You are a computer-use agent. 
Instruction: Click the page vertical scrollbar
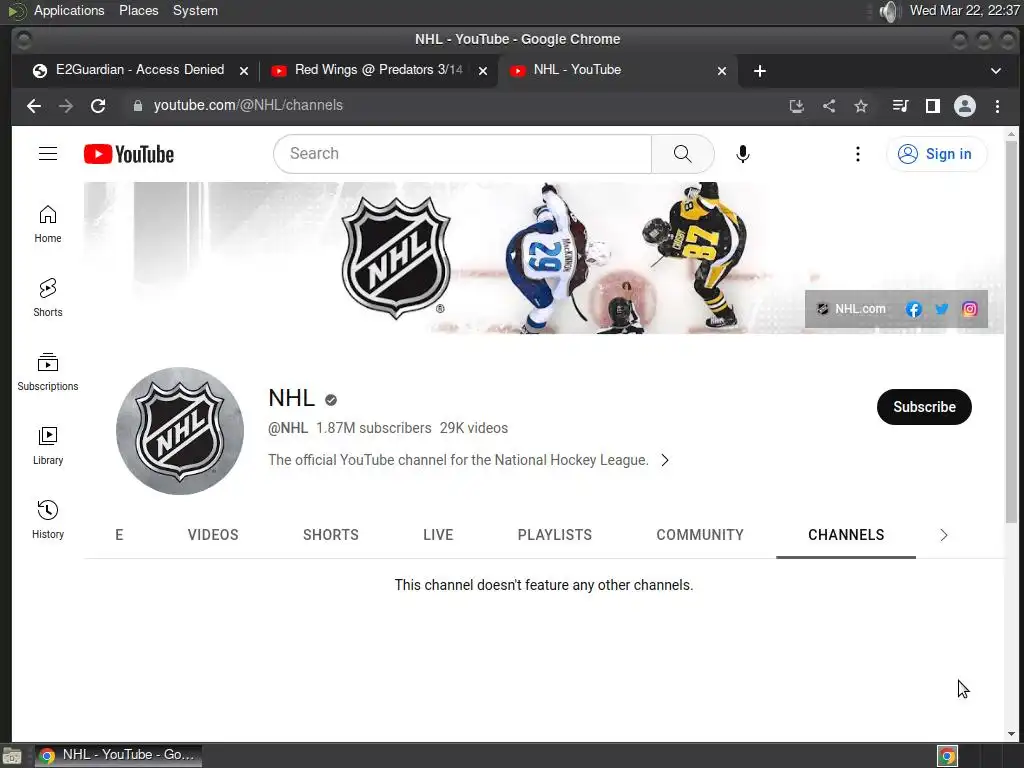click(1012, 331)
